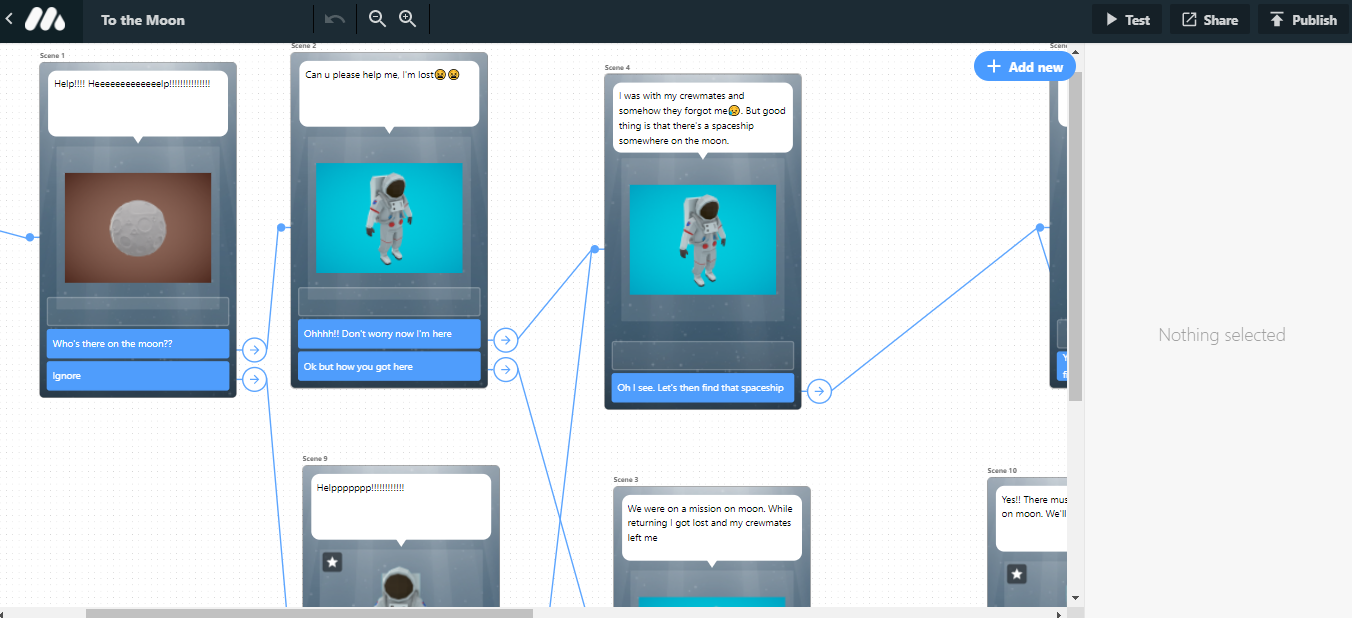Click the back chevron in the top bar

pos(9,19)
